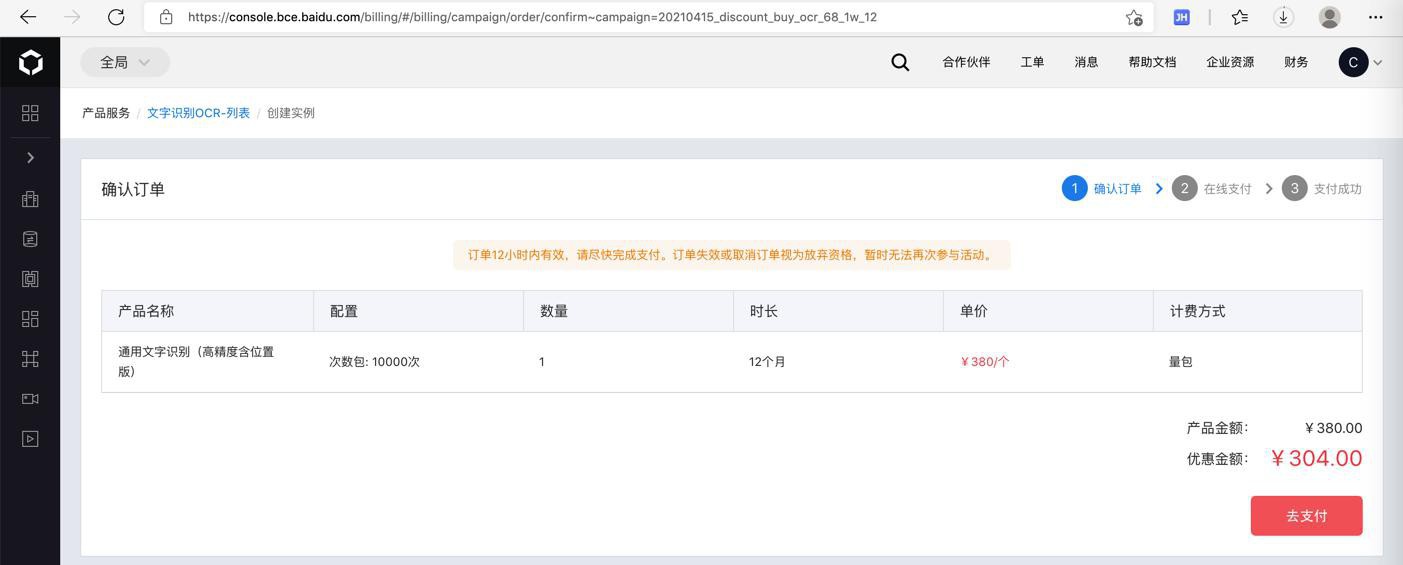Screen dimensions: 1403x565
Task: Click the scan frame icon in sidebar
Action: tap(30, 279)
